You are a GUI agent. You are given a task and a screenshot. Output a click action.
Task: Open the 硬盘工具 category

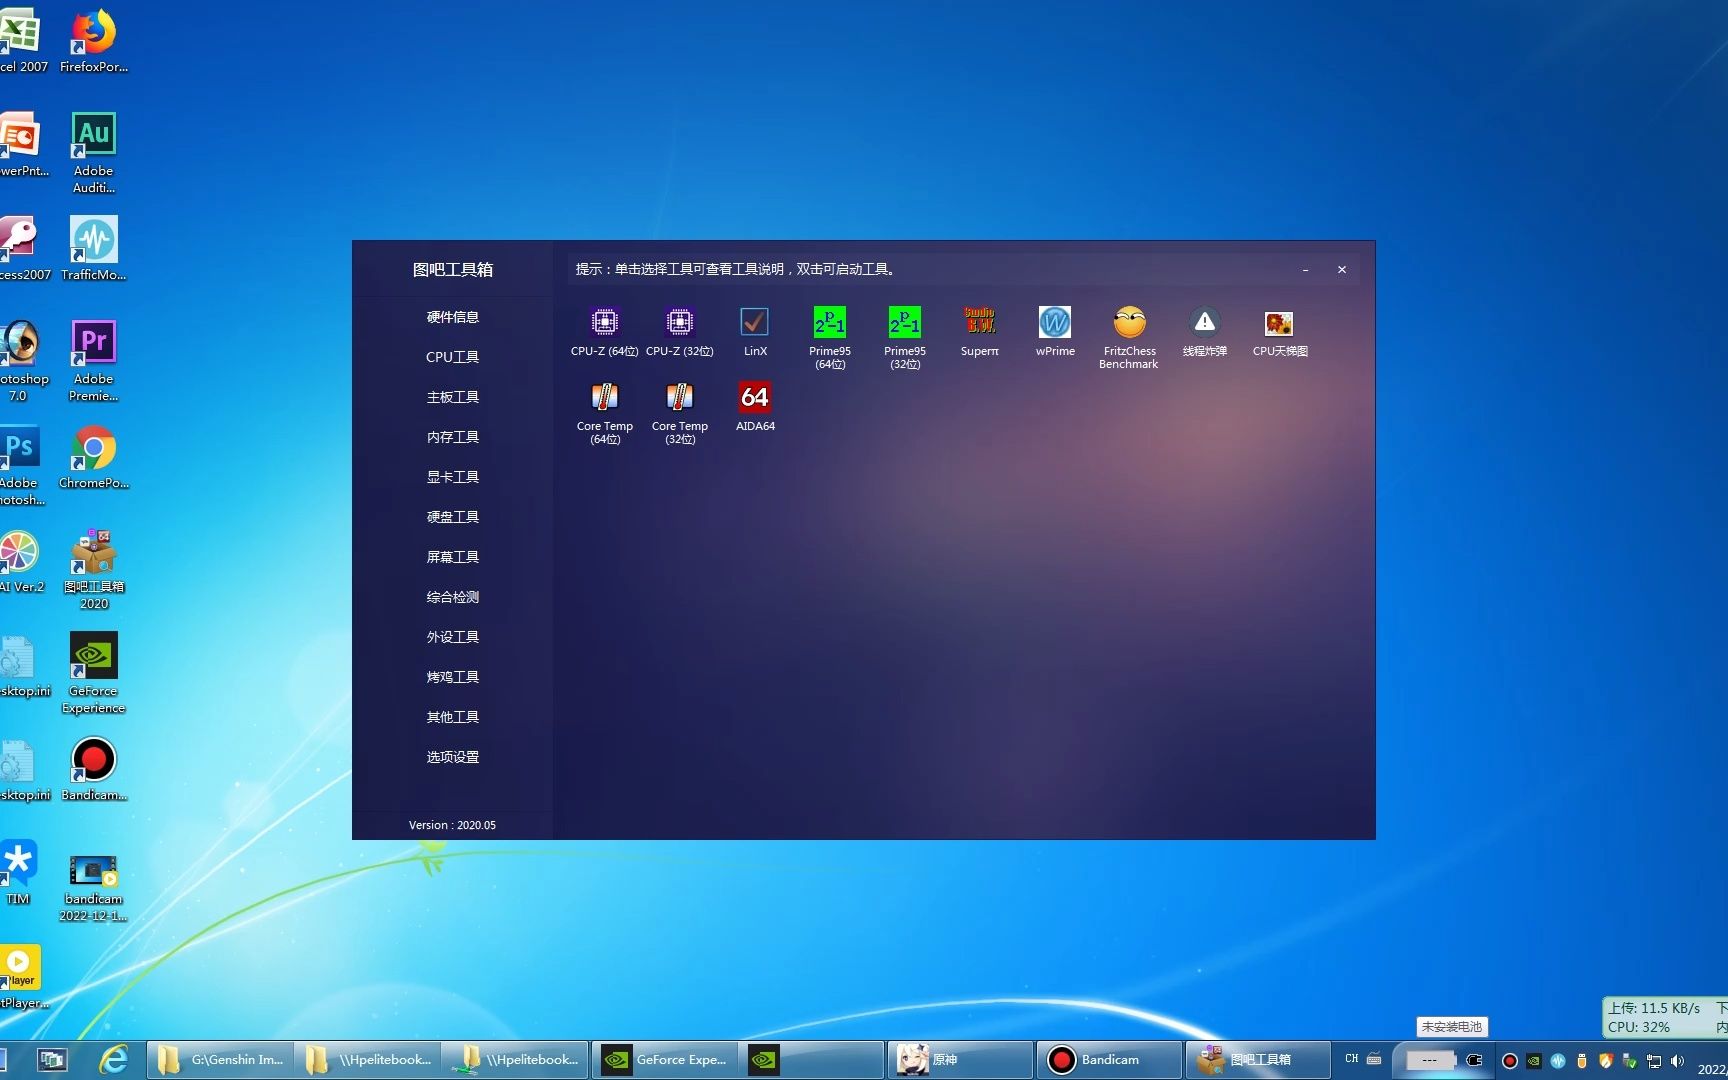pos(452,517)
